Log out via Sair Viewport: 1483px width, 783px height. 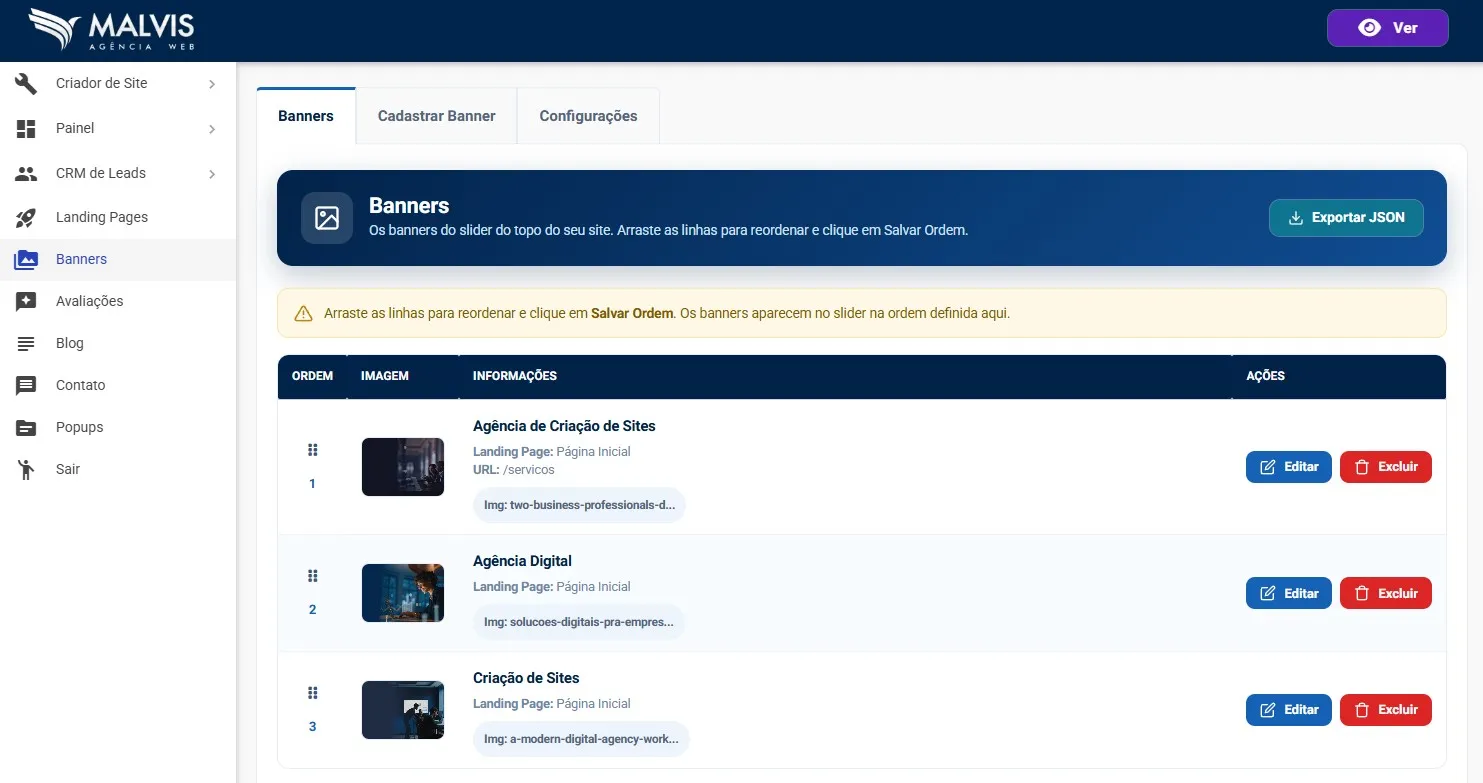118,469
